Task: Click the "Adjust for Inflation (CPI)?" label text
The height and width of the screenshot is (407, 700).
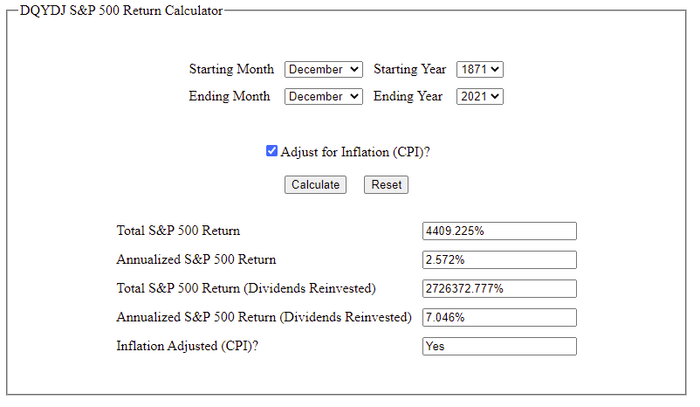Action: (362, 153)
